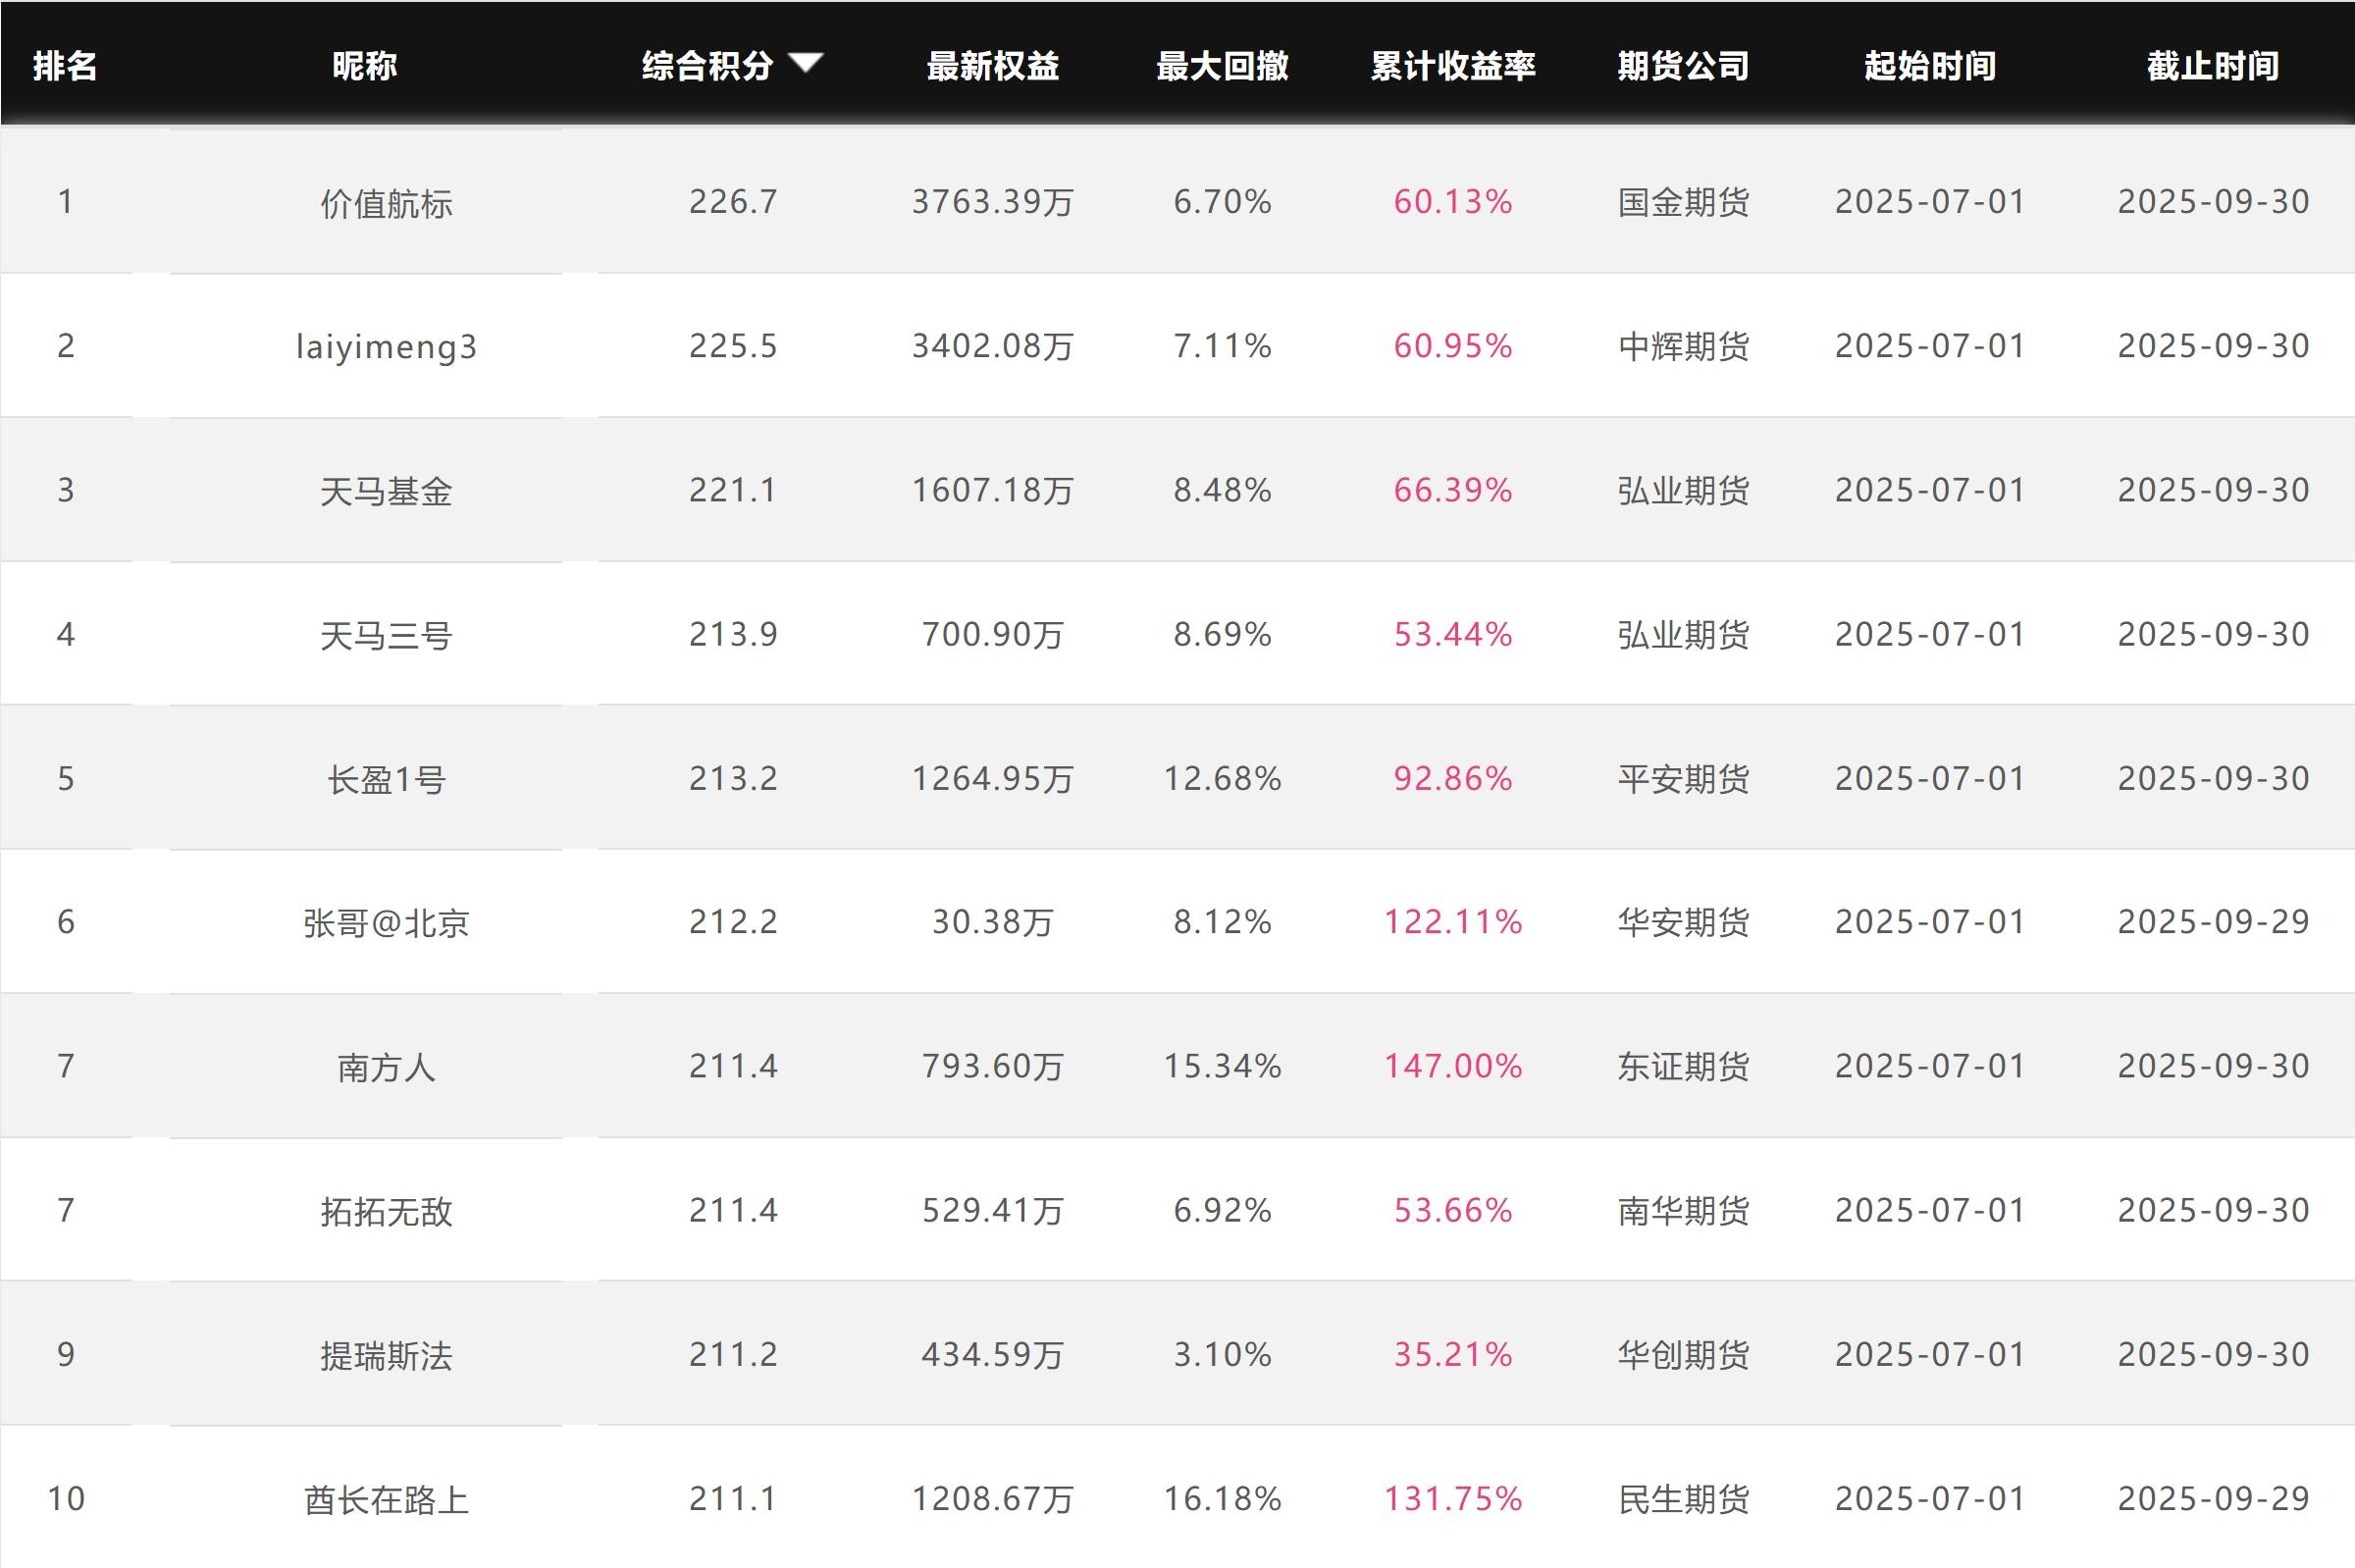The width and height of the screenshot is (2355, 1568).
Task: Click drawdown value 12.68%
Action: [1222, 778]
